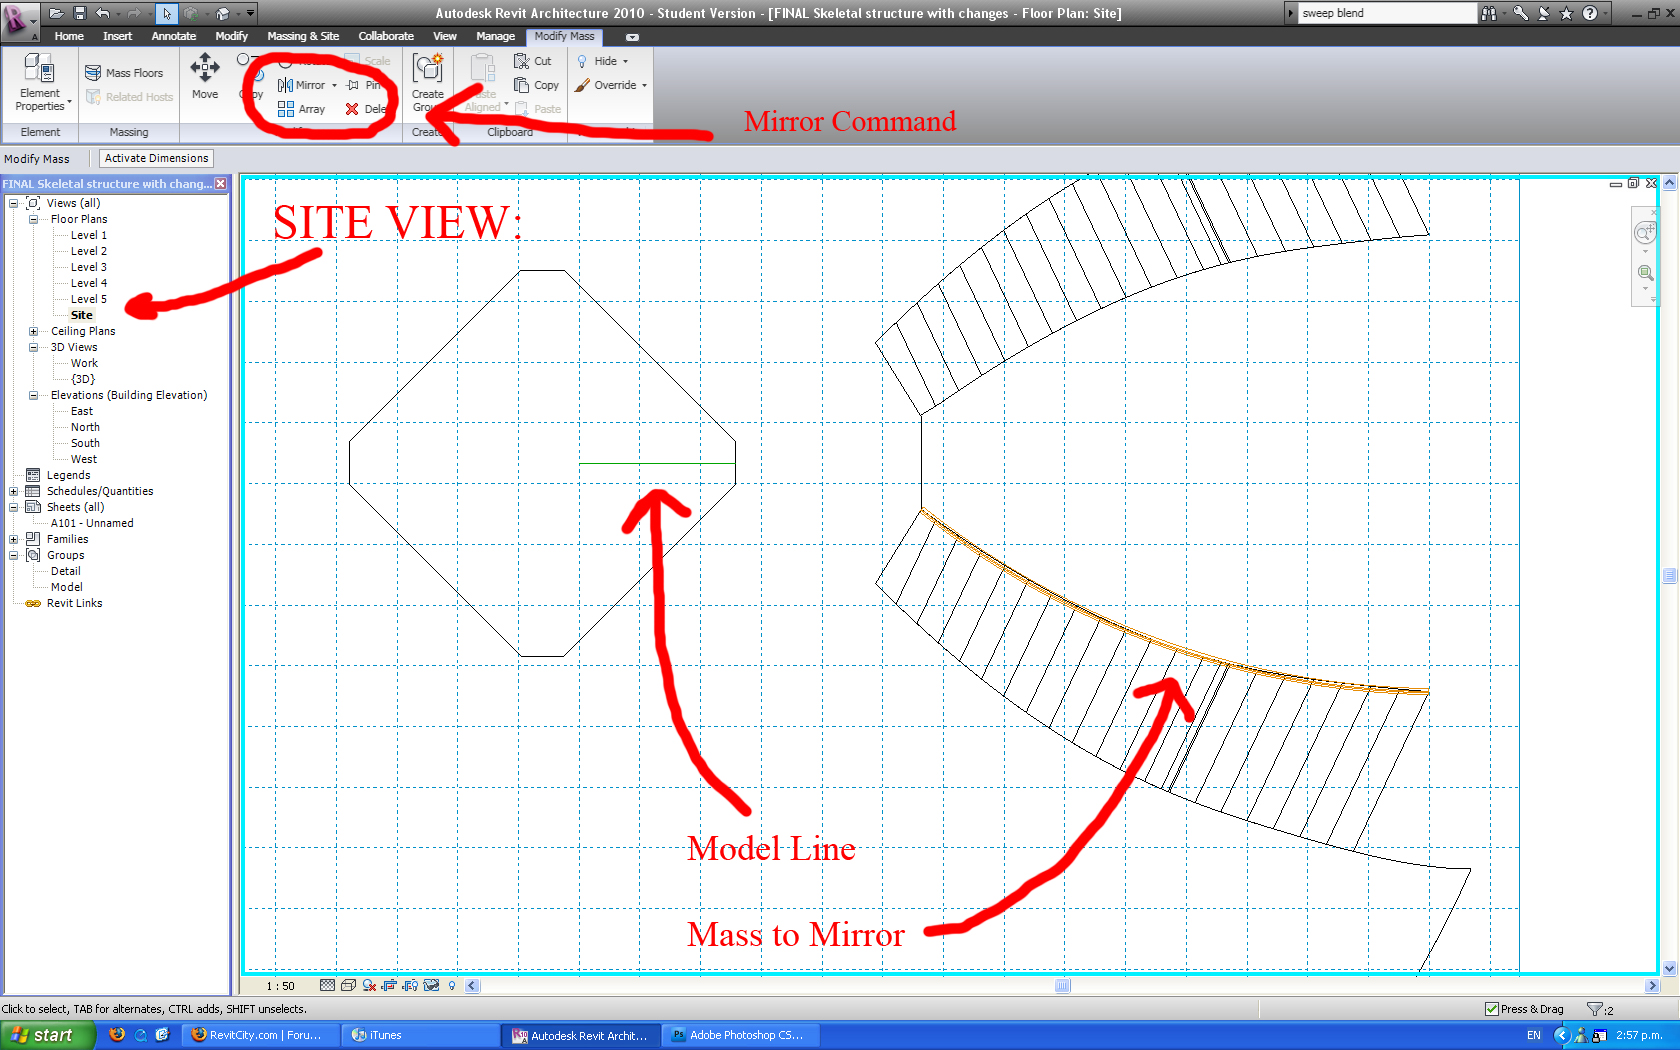This screenshot has height=1050, width=1680.
Task: Open the Massing & Site tab
Action: (303, 36)
